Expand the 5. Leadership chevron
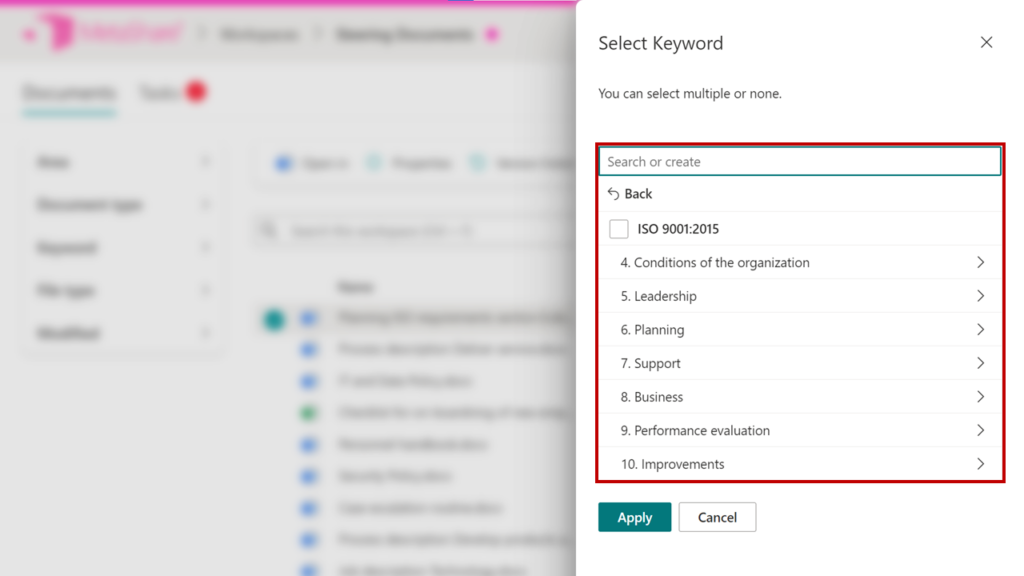 coord(980,296)
